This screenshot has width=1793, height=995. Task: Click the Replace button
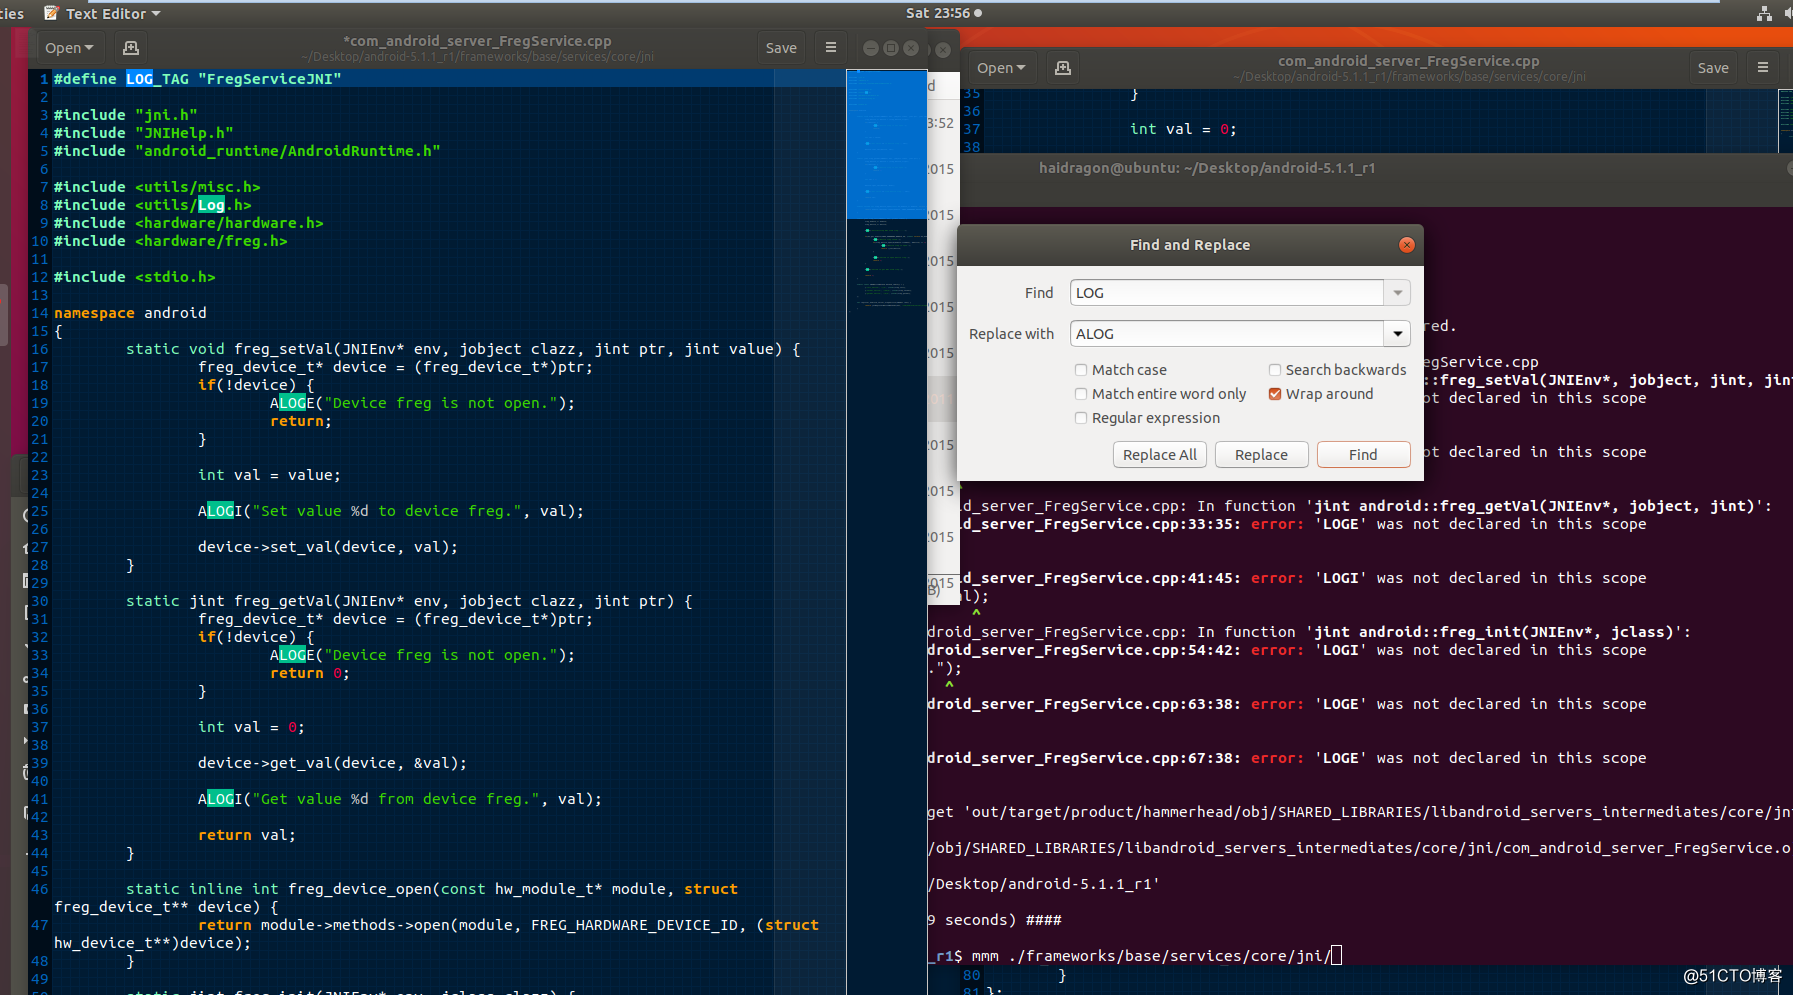pyautogui.click(x=1261, y=455)
